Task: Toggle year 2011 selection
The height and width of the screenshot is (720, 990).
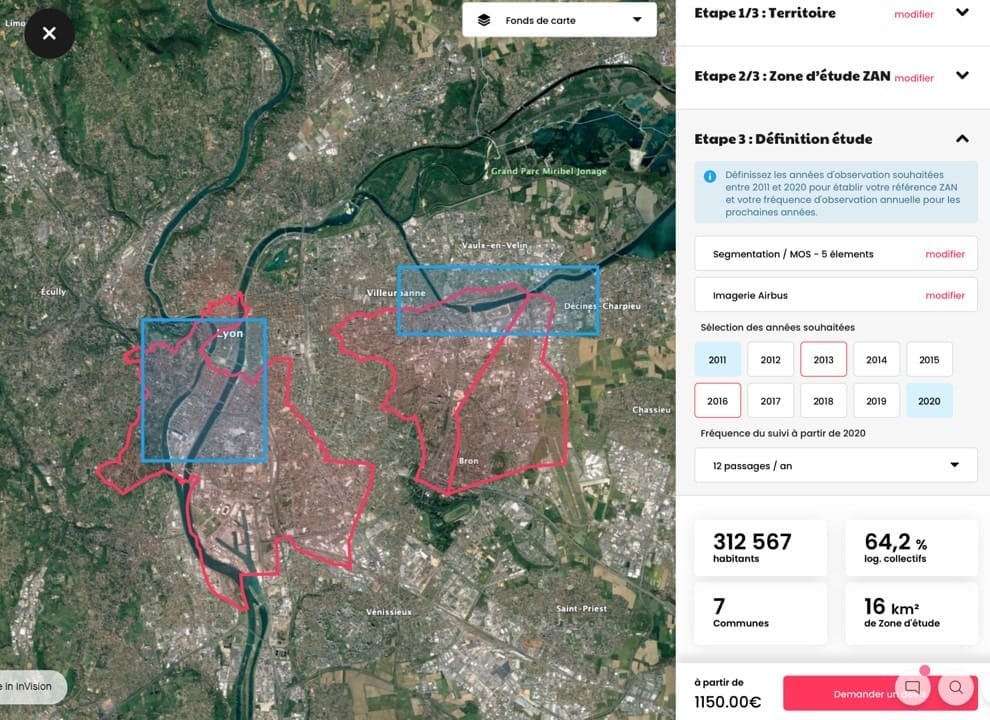Action: click(717, 360)
